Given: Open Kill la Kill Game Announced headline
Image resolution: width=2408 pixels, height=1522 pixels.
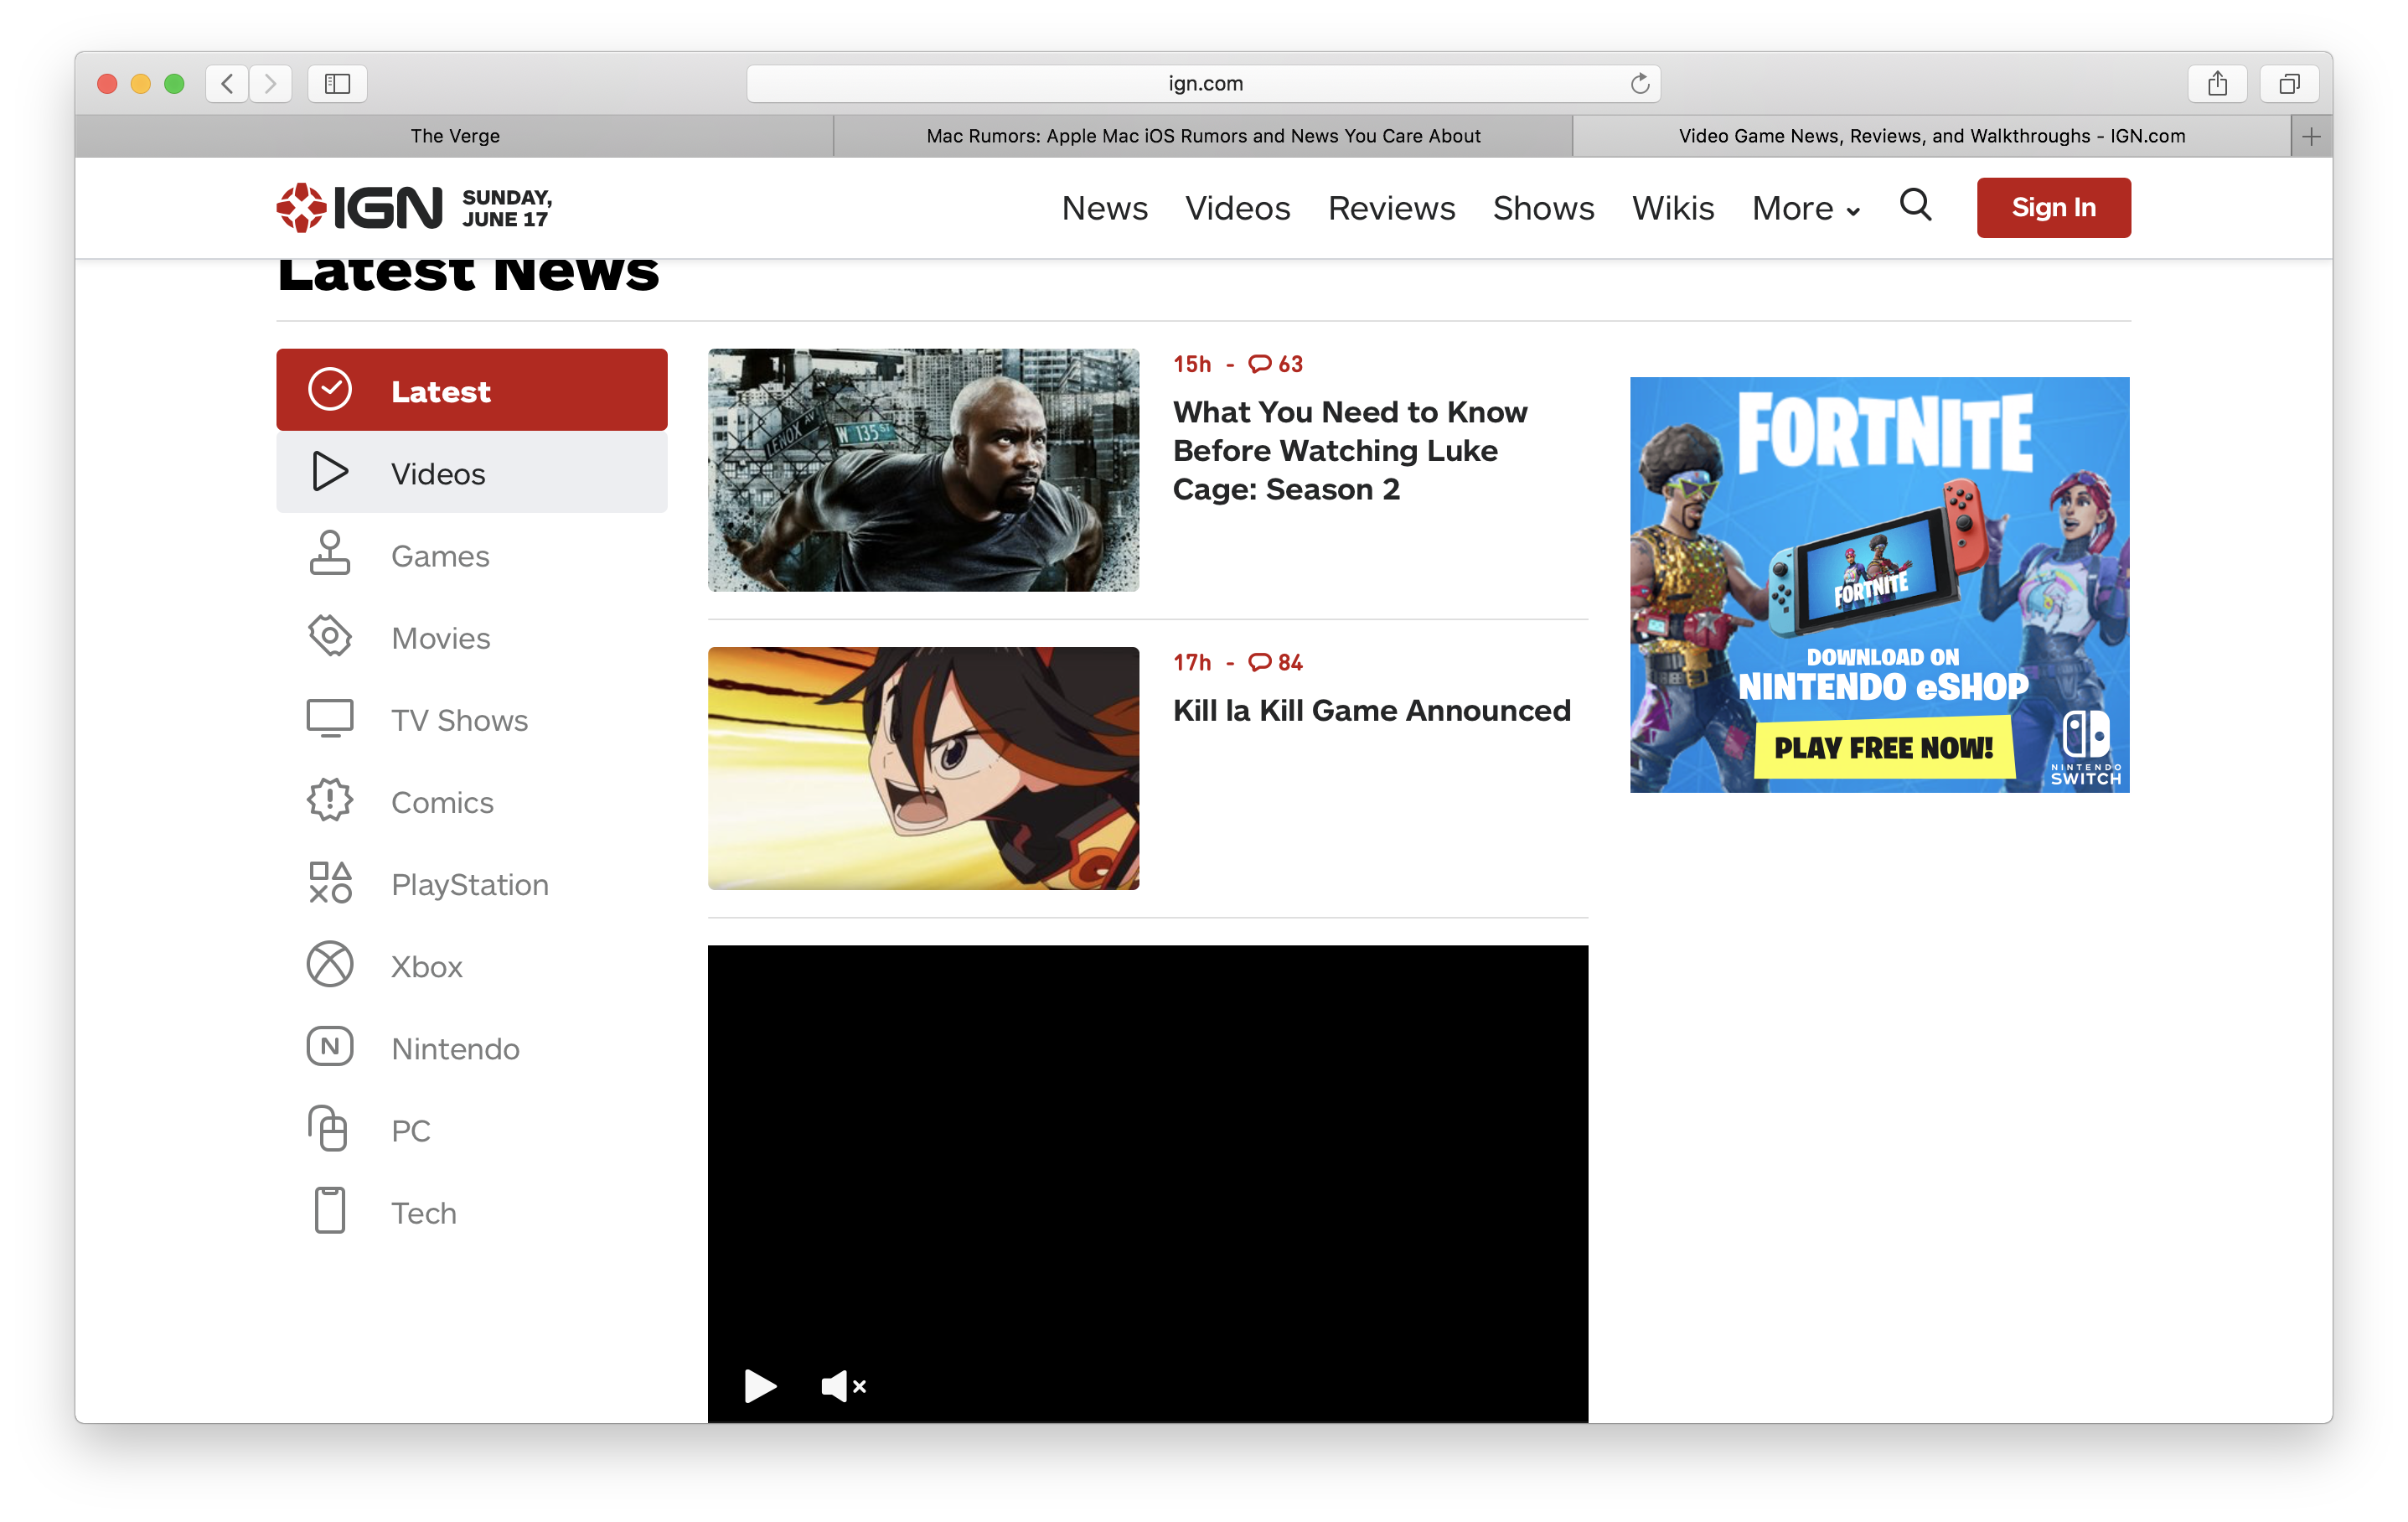Looking at the screenshot, I should coord(1372,711).
